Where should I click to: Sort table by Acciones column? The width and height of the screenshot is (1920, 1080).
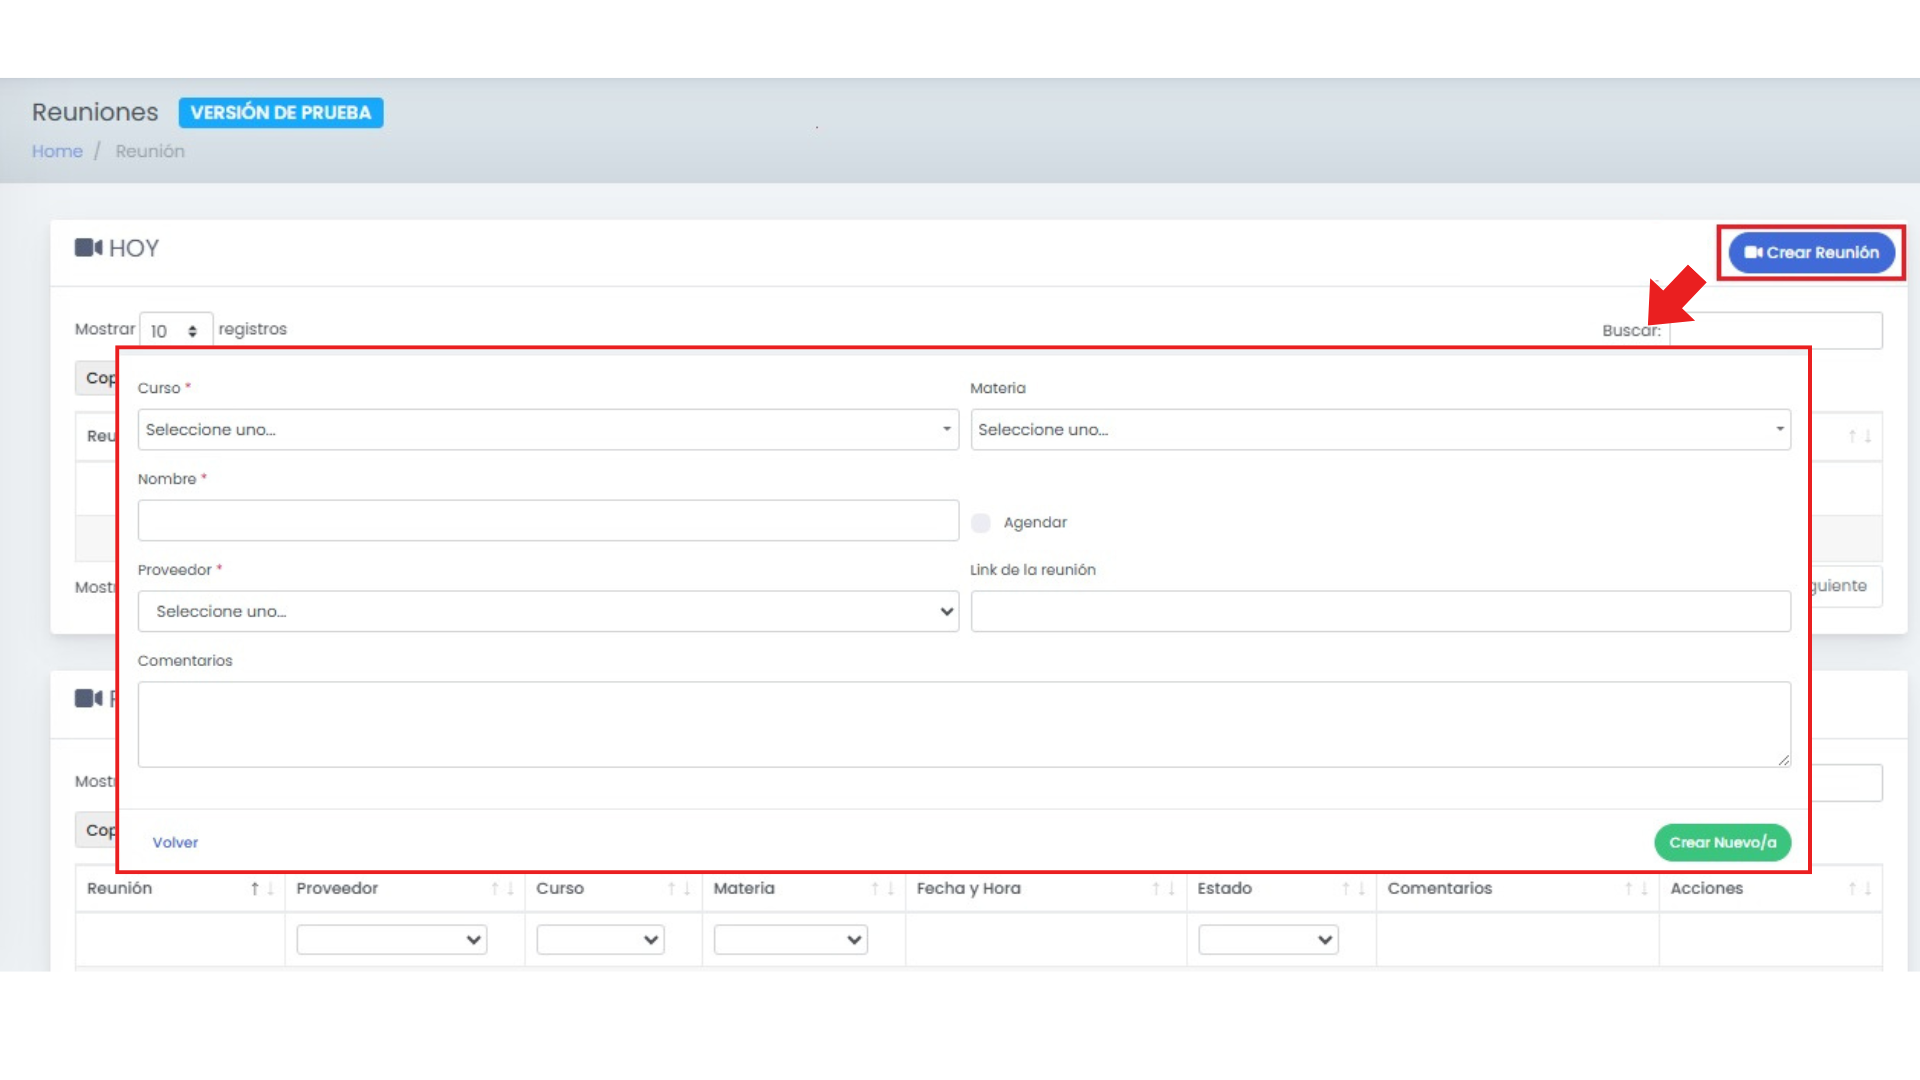(x=1771, y=888)
